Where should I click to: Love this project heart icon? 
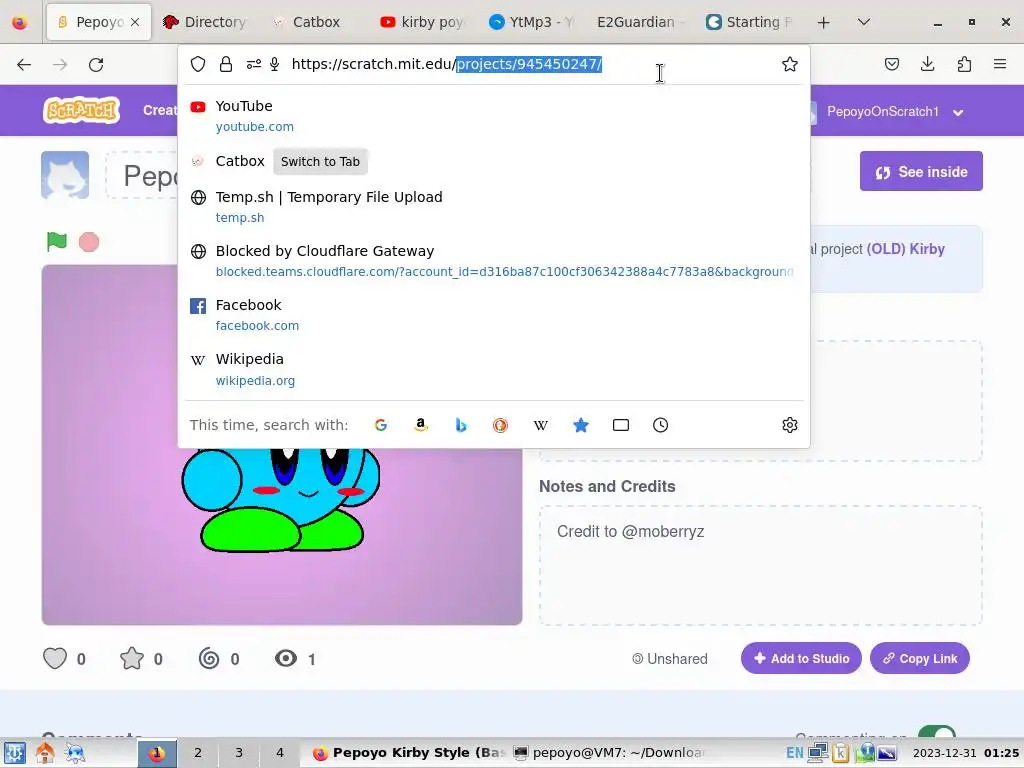point(55,658)
